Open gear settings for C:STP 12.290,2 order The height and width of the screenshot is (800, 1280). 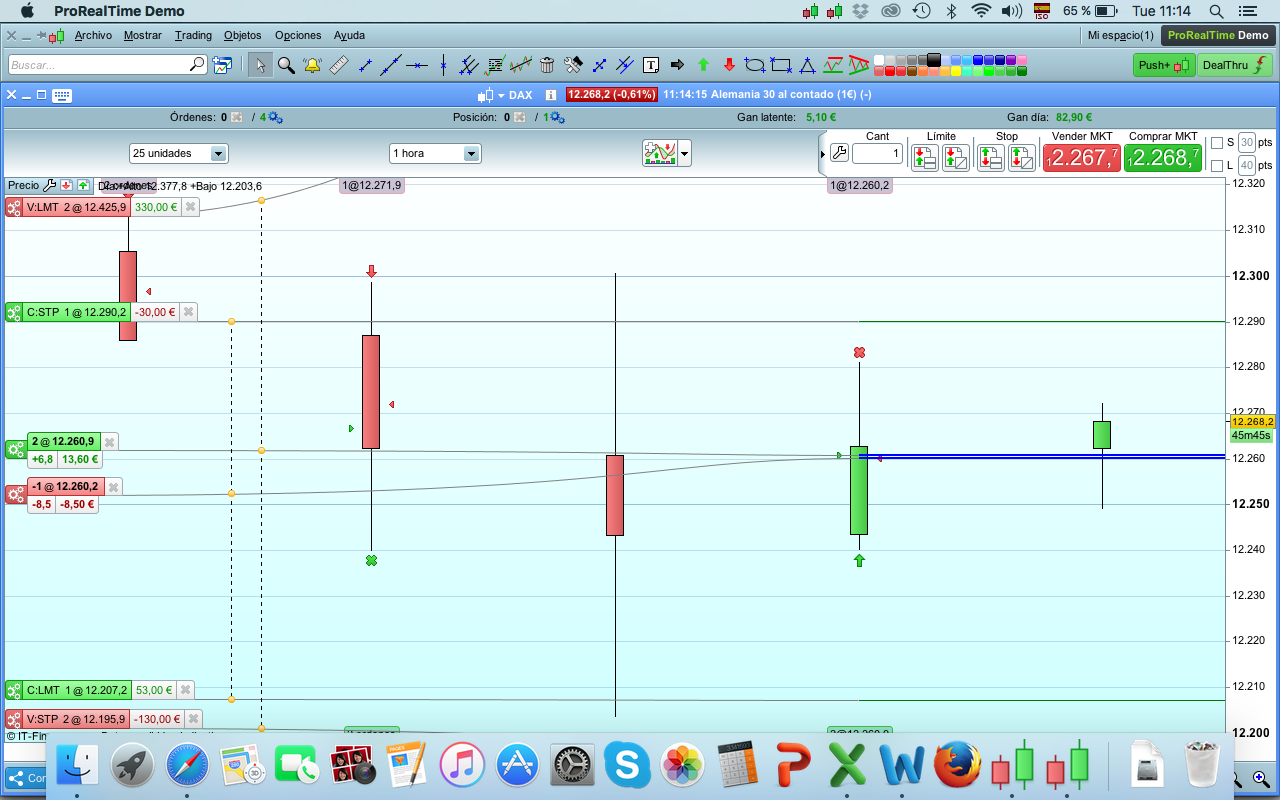(x=14, y=312)
